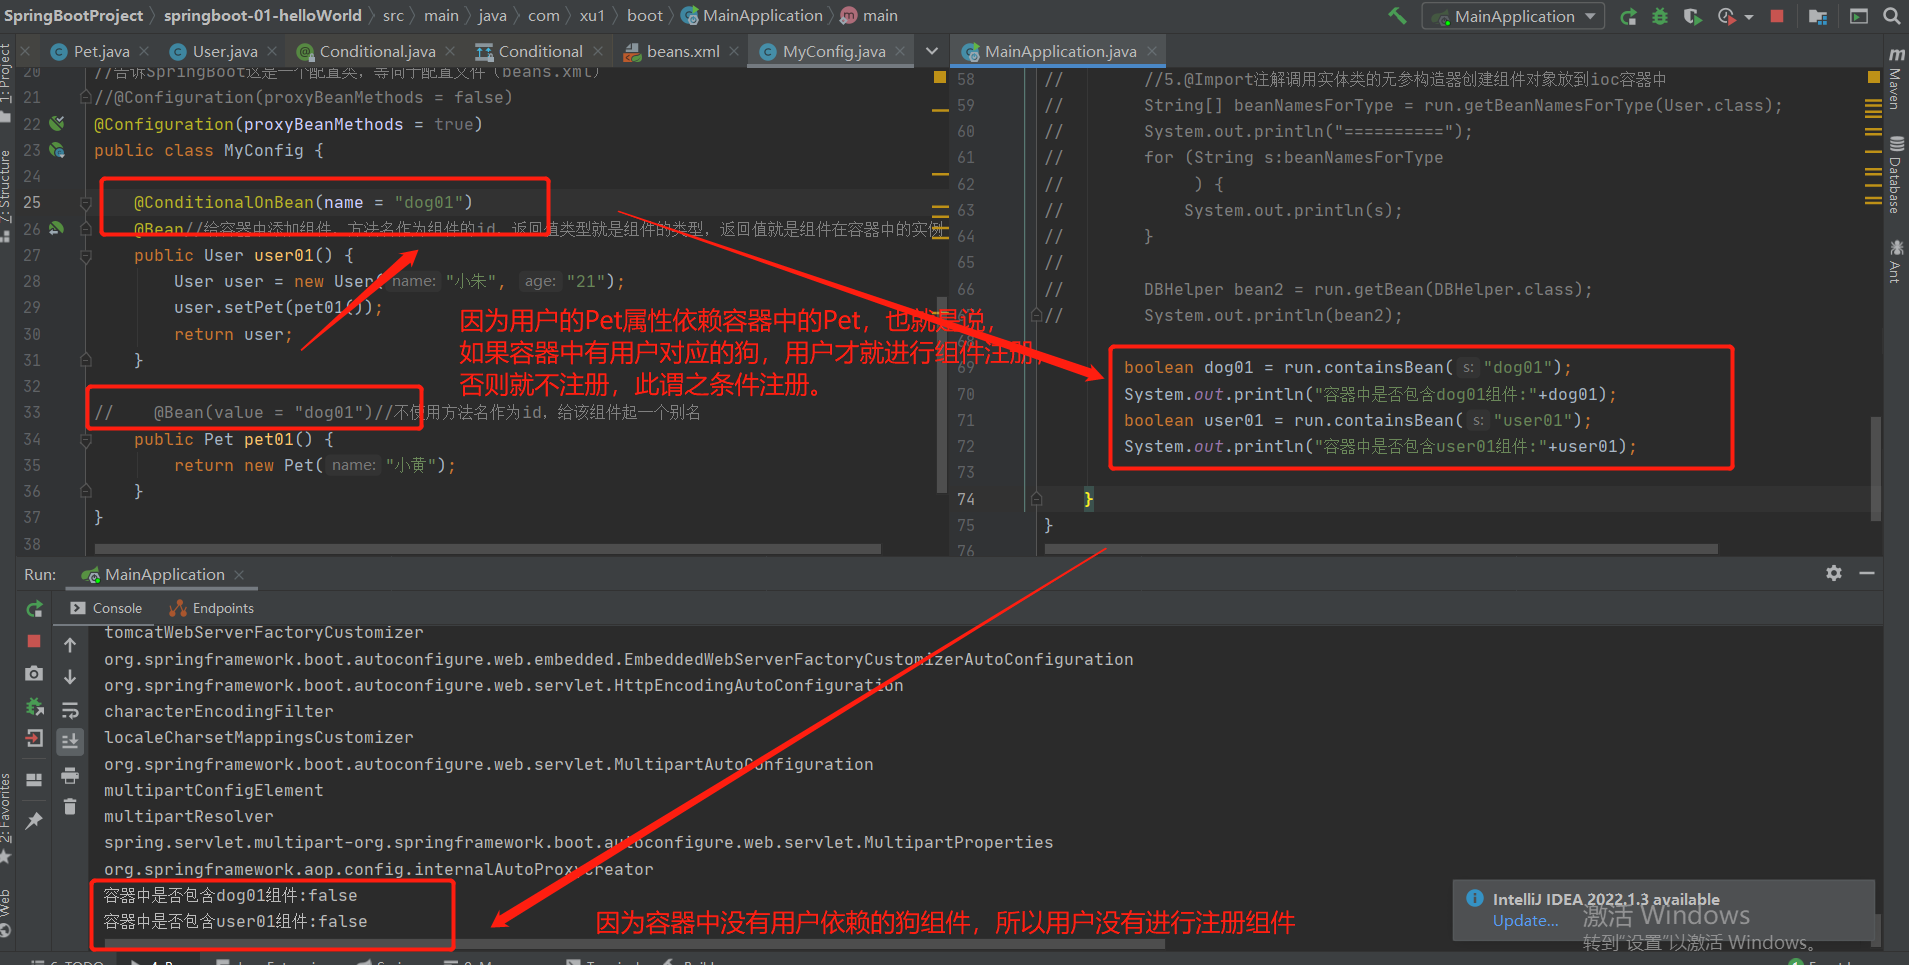Open the Run Anything window icon
Viewport: 1909px width, 965px height.
point(1859,16)
